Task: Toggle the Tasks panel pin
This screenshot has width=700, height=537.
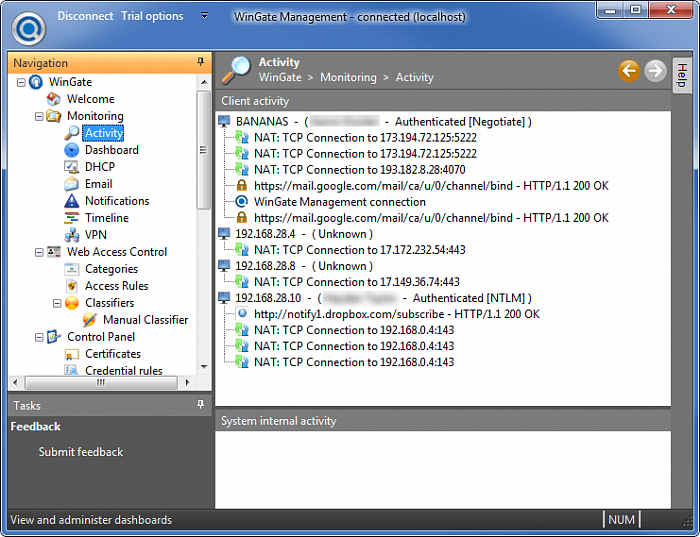Action: 201,405
